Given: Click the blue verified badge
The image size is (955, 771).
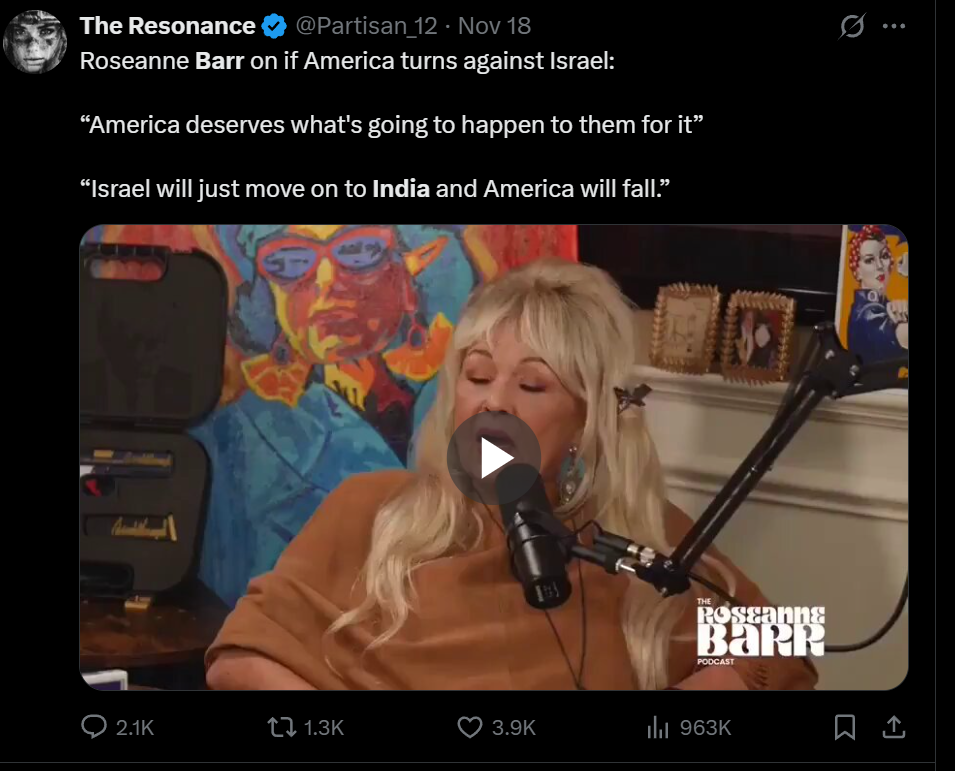Looking at the screenshot, I should pos(274,26).
